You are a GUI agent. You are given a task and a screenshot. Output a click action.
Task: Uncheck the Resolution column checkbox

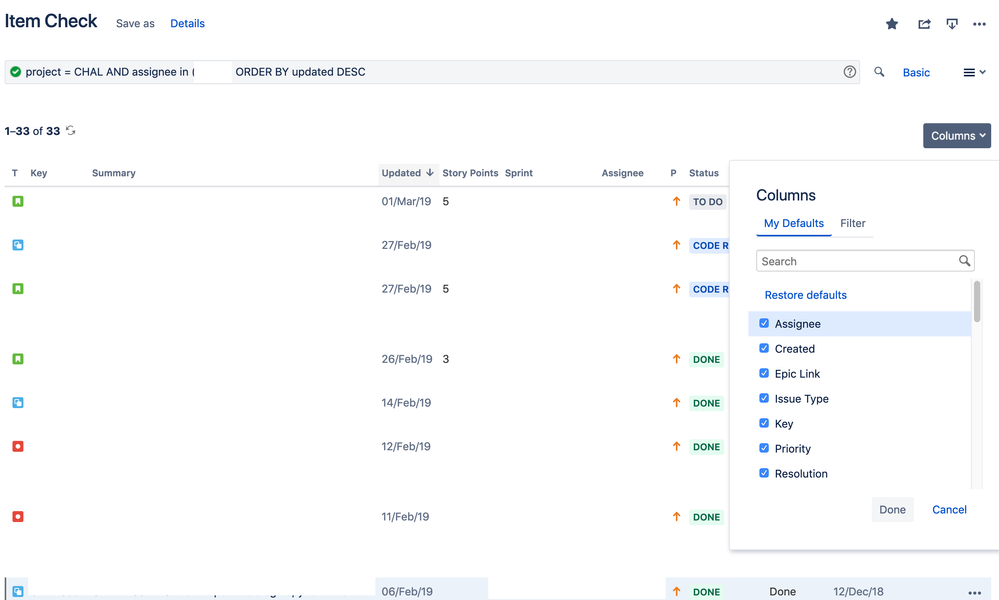point(764,473)
